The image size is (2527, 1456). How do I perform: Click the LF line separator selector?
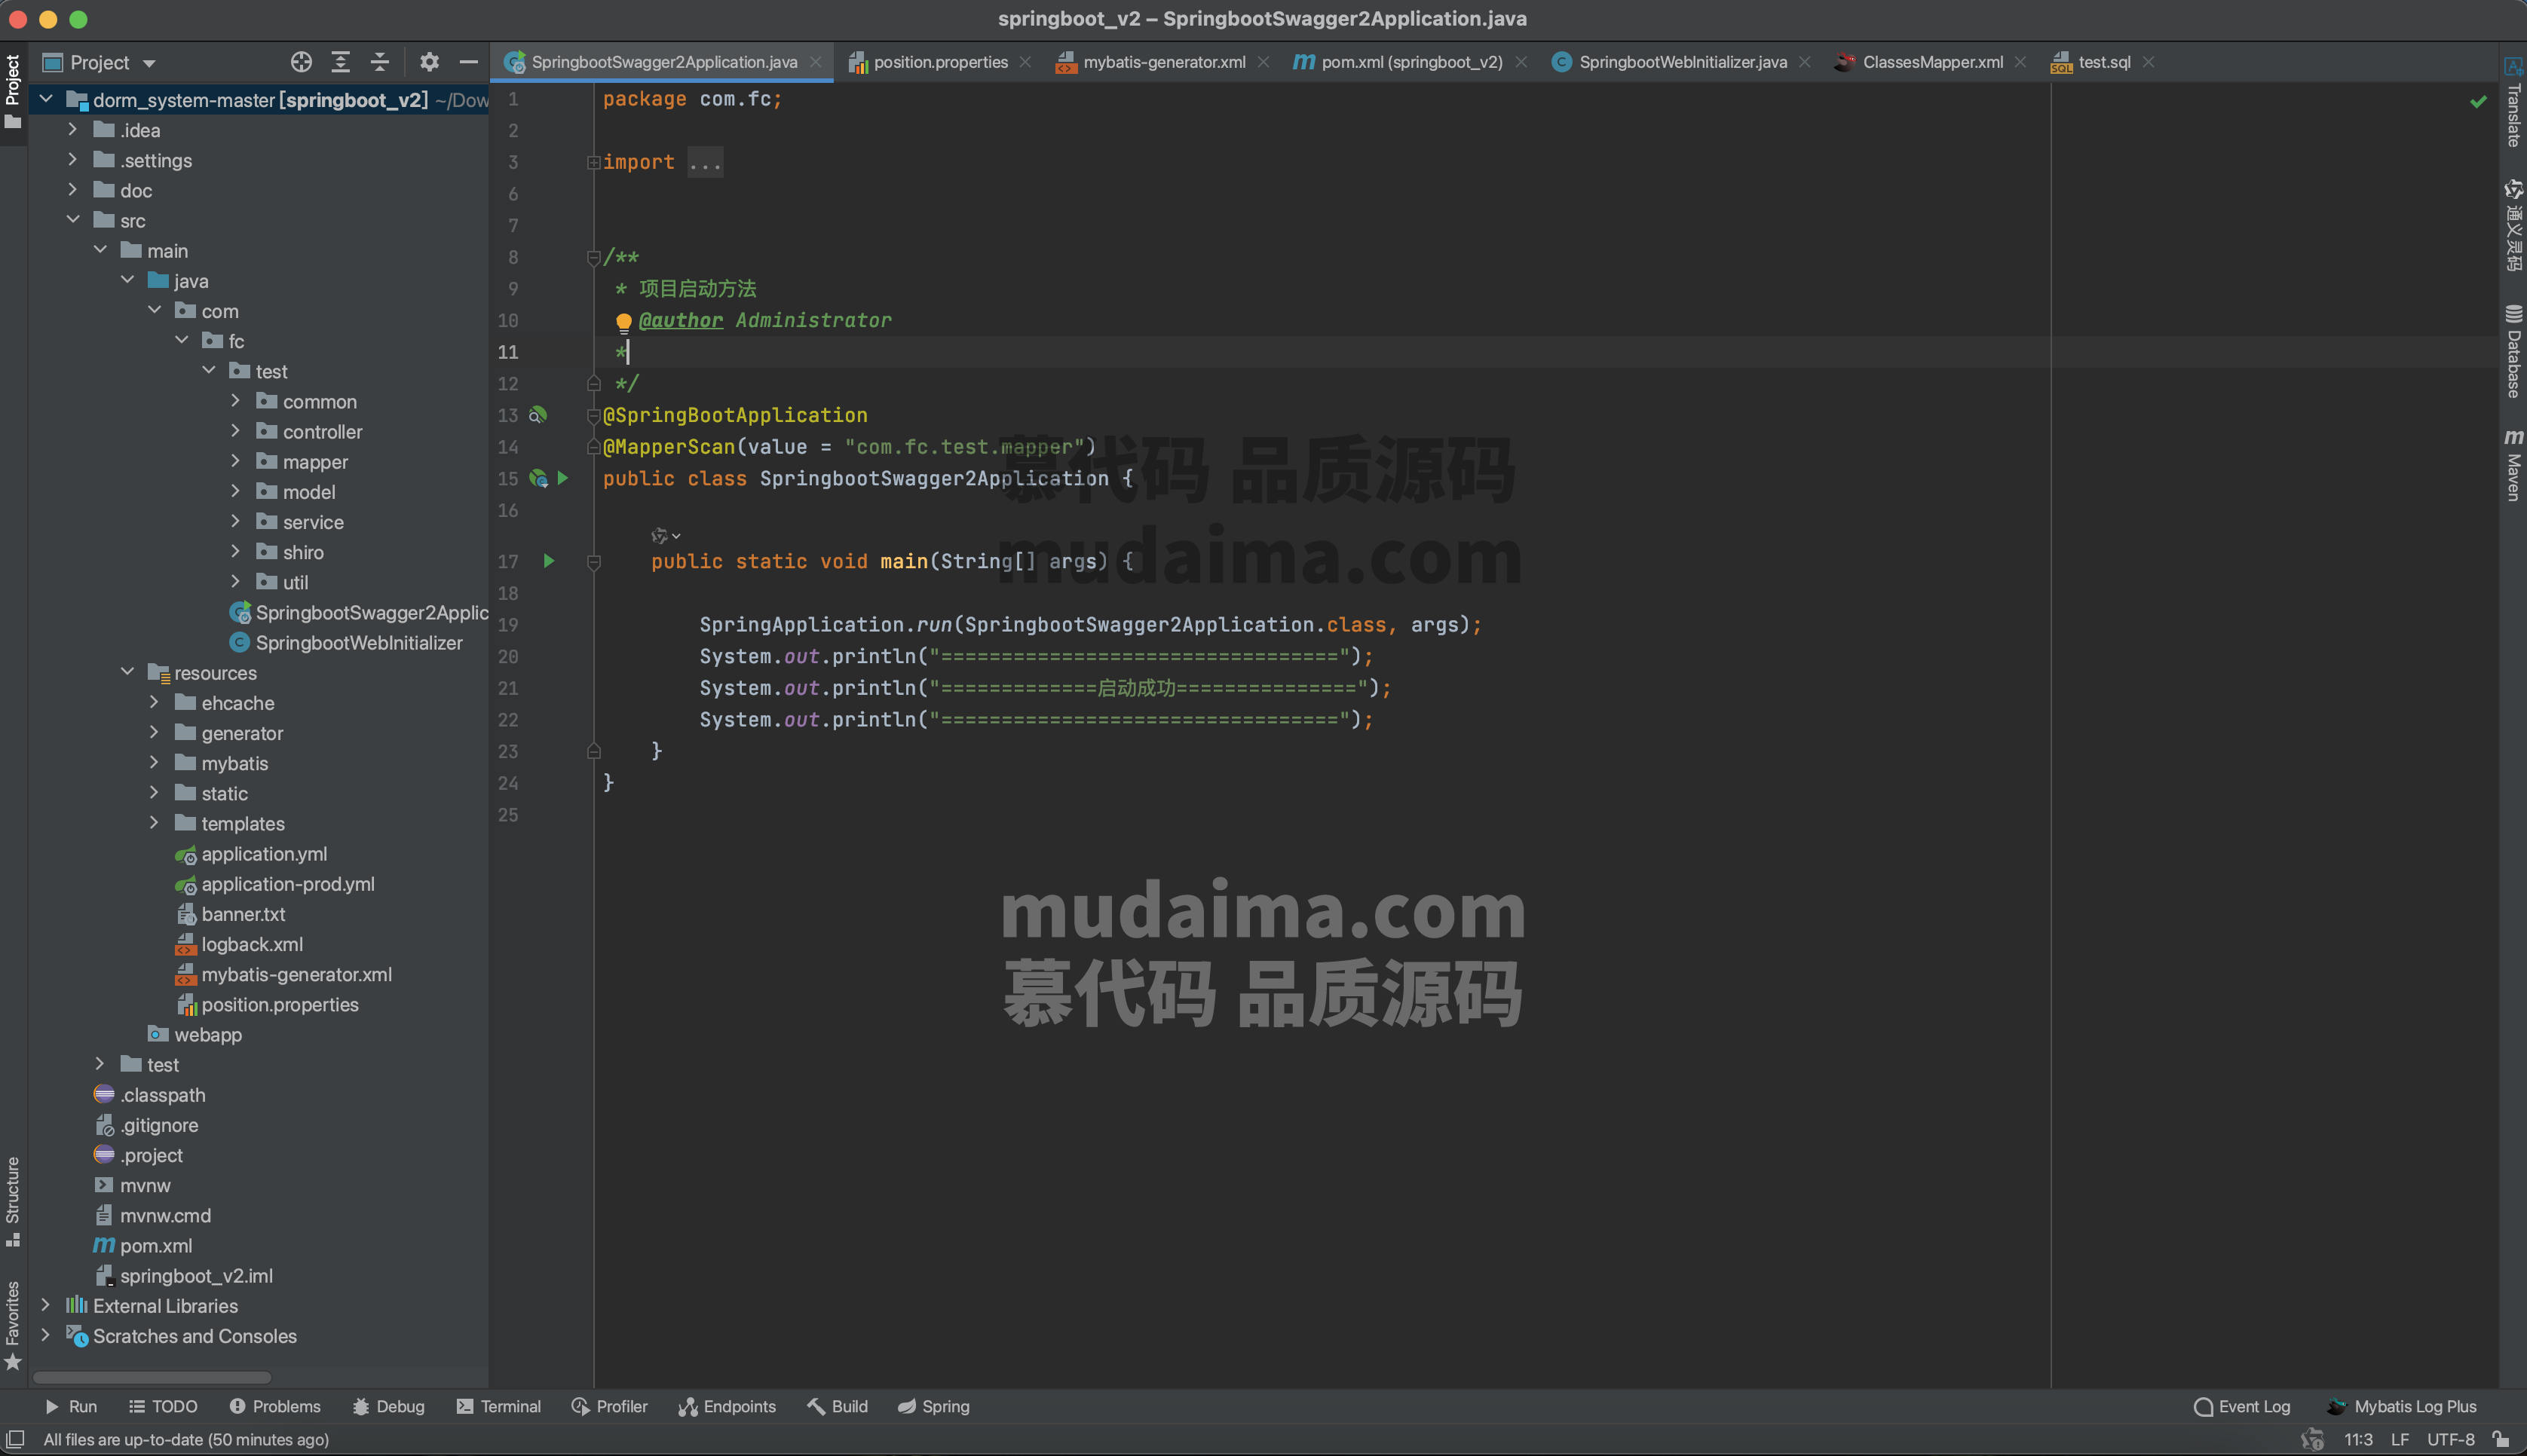point(2399,1439)
